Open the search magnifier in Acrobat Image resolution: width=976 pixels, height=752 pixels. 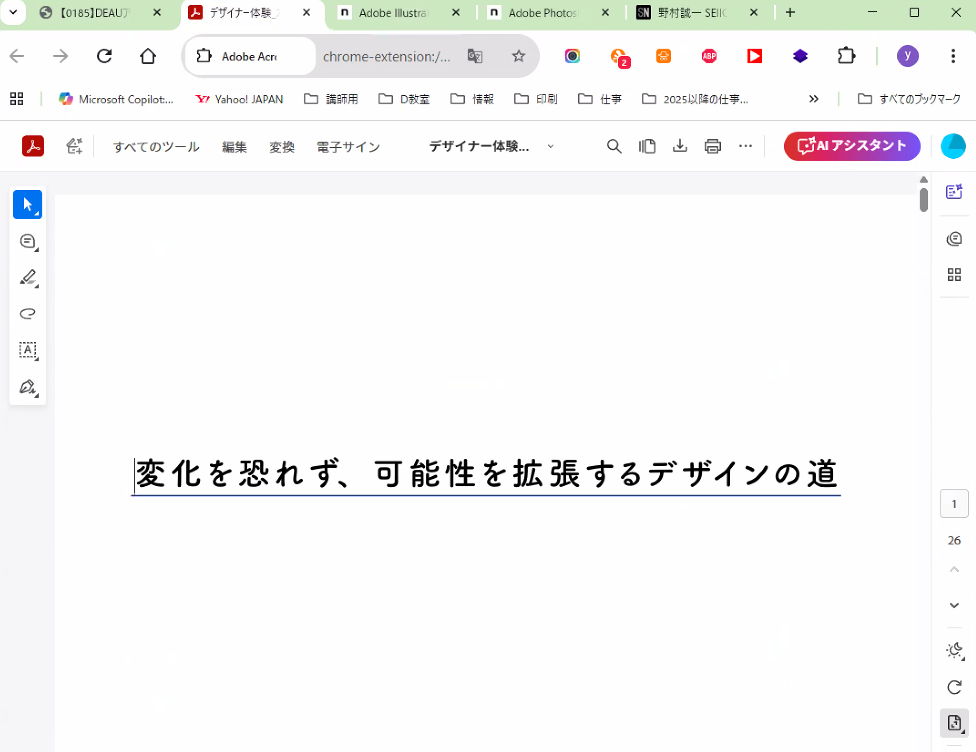(x=614, y=146)
